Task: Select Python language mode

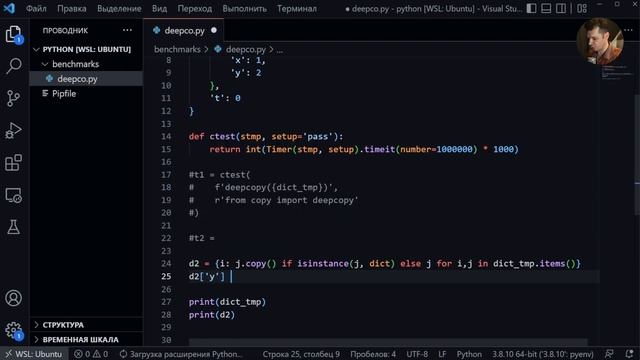Action: click(x=469, y=354)
